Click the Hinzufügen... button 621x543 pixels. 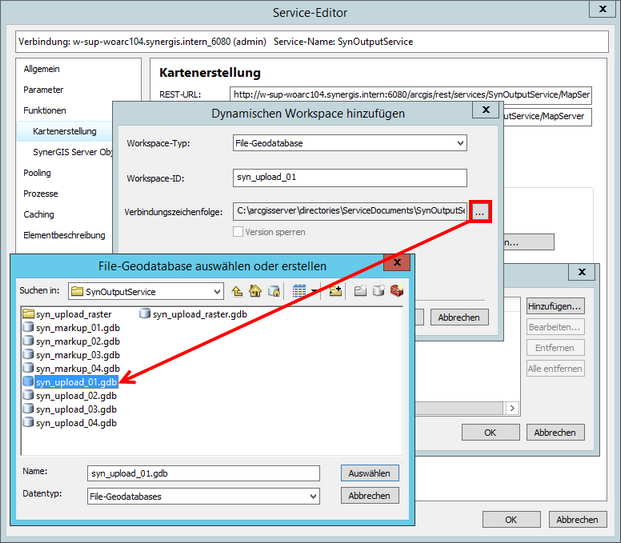(555, 306)
